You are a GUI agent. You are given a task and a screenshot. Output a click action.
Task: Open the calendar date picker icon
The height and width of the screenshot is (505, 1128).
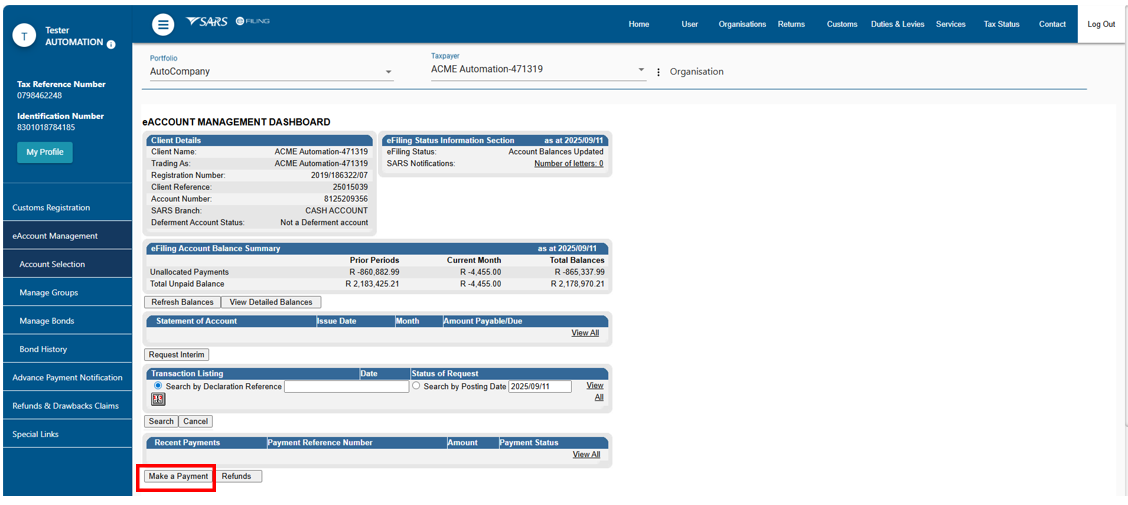point(158,400)
